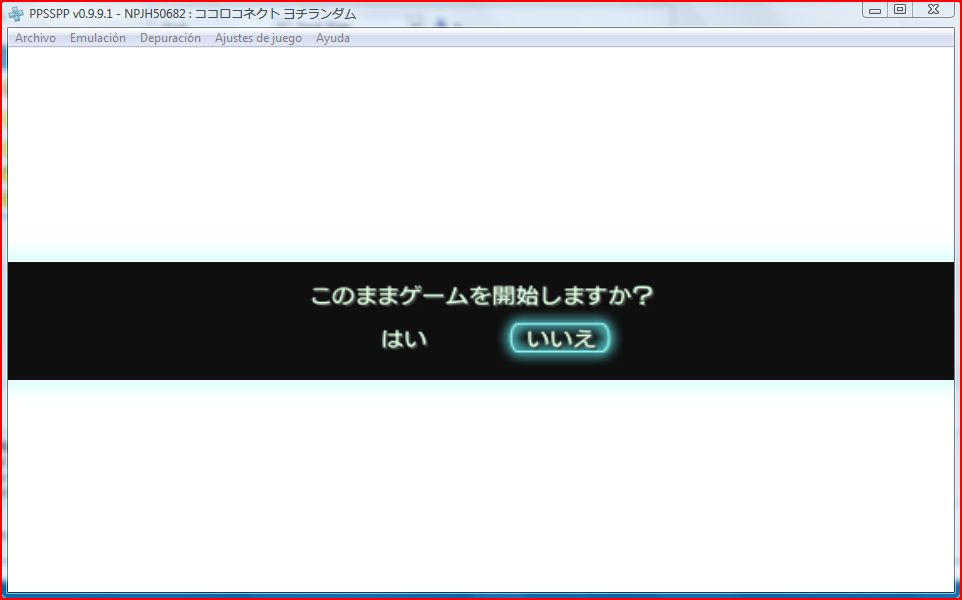Click black dialog band left of はい
This screenshot has height=600, width=962.
coord(180,330)
